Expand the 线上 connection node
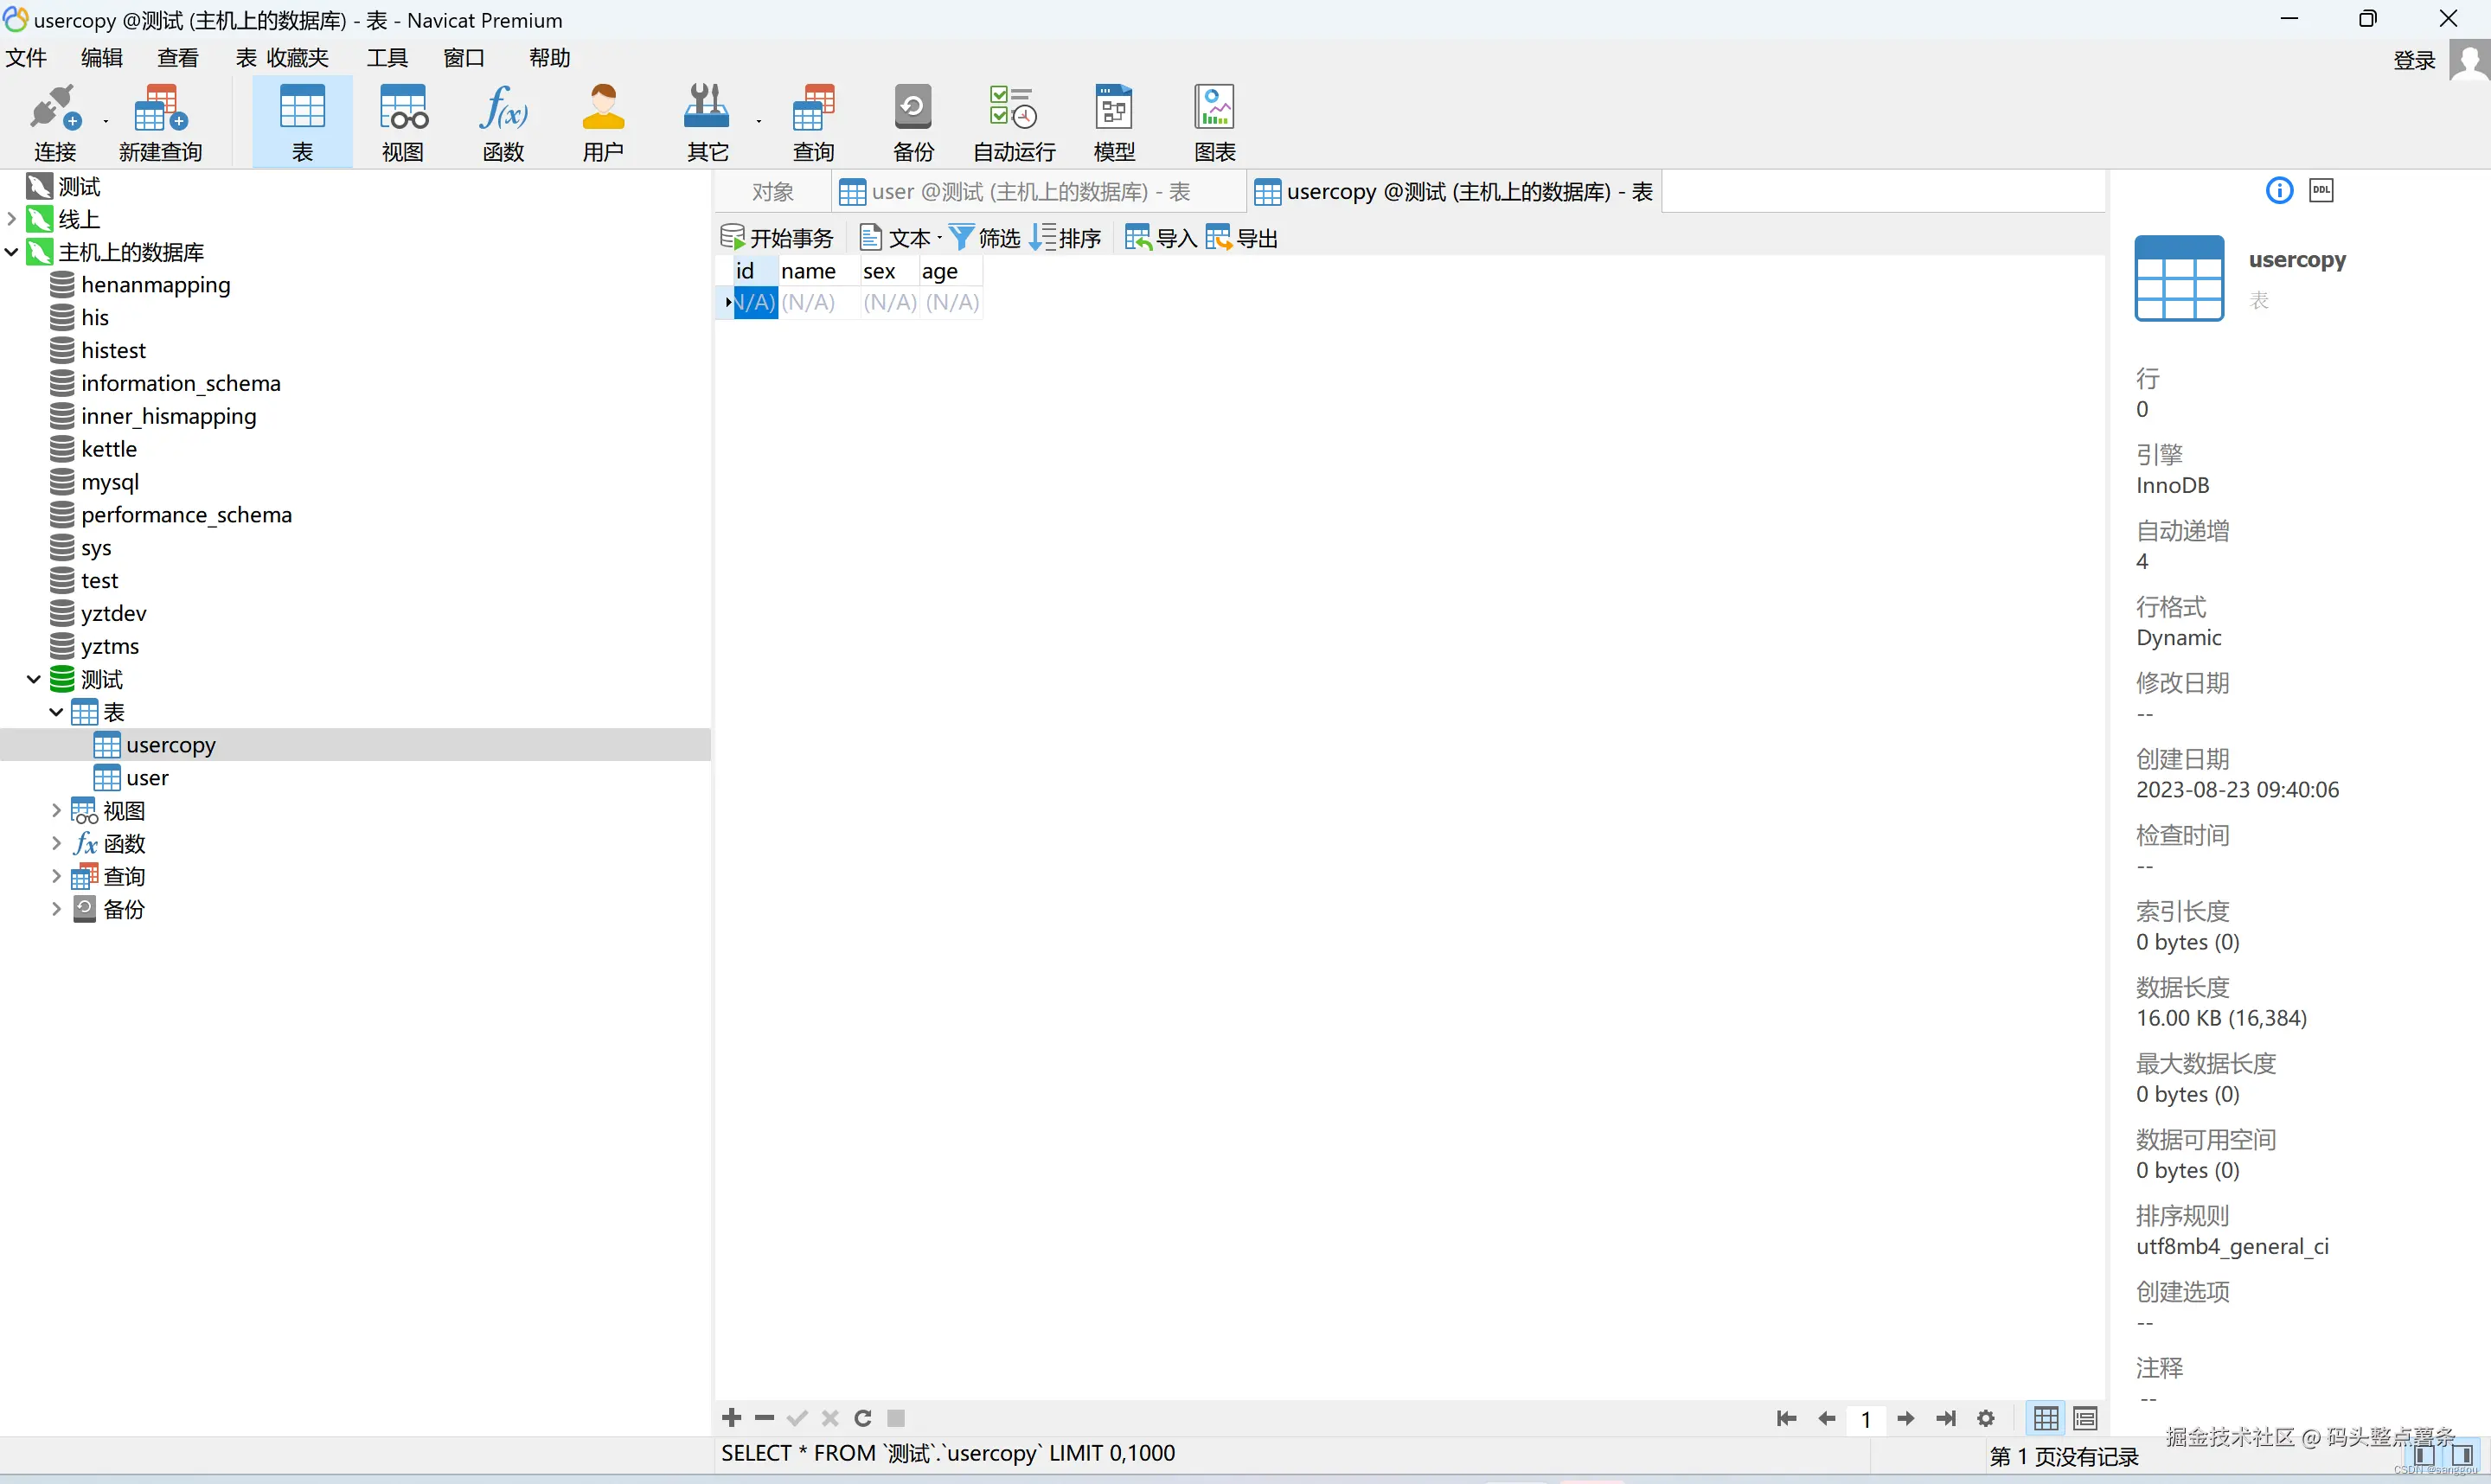Image resolution: width=2491 pixels, height=1484 pixels. (x=12, y=219)
